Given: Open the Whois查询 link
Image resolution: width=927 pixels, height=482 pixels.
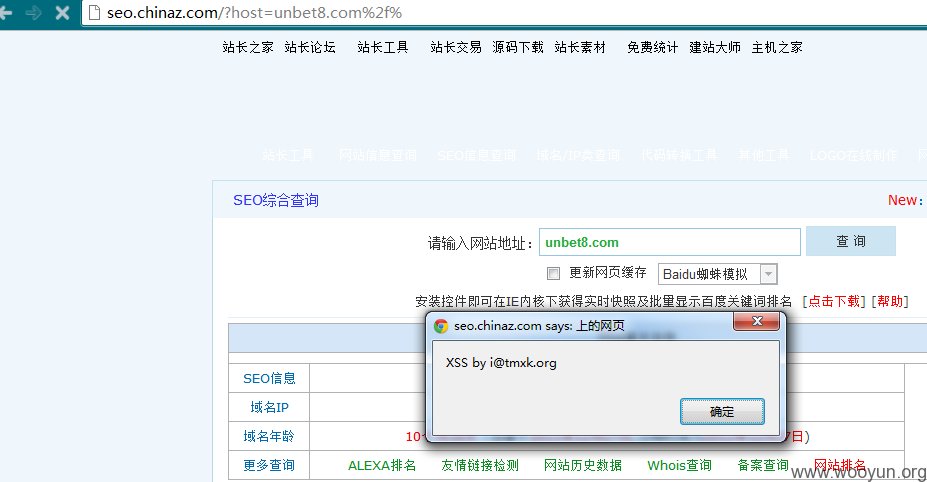Looking at the screenshot, I should (679, 465).
